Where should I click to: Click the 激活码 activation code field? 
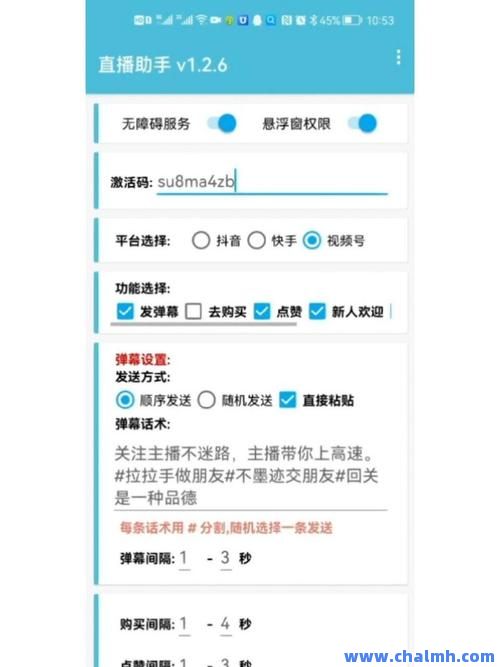coord(272,182)
